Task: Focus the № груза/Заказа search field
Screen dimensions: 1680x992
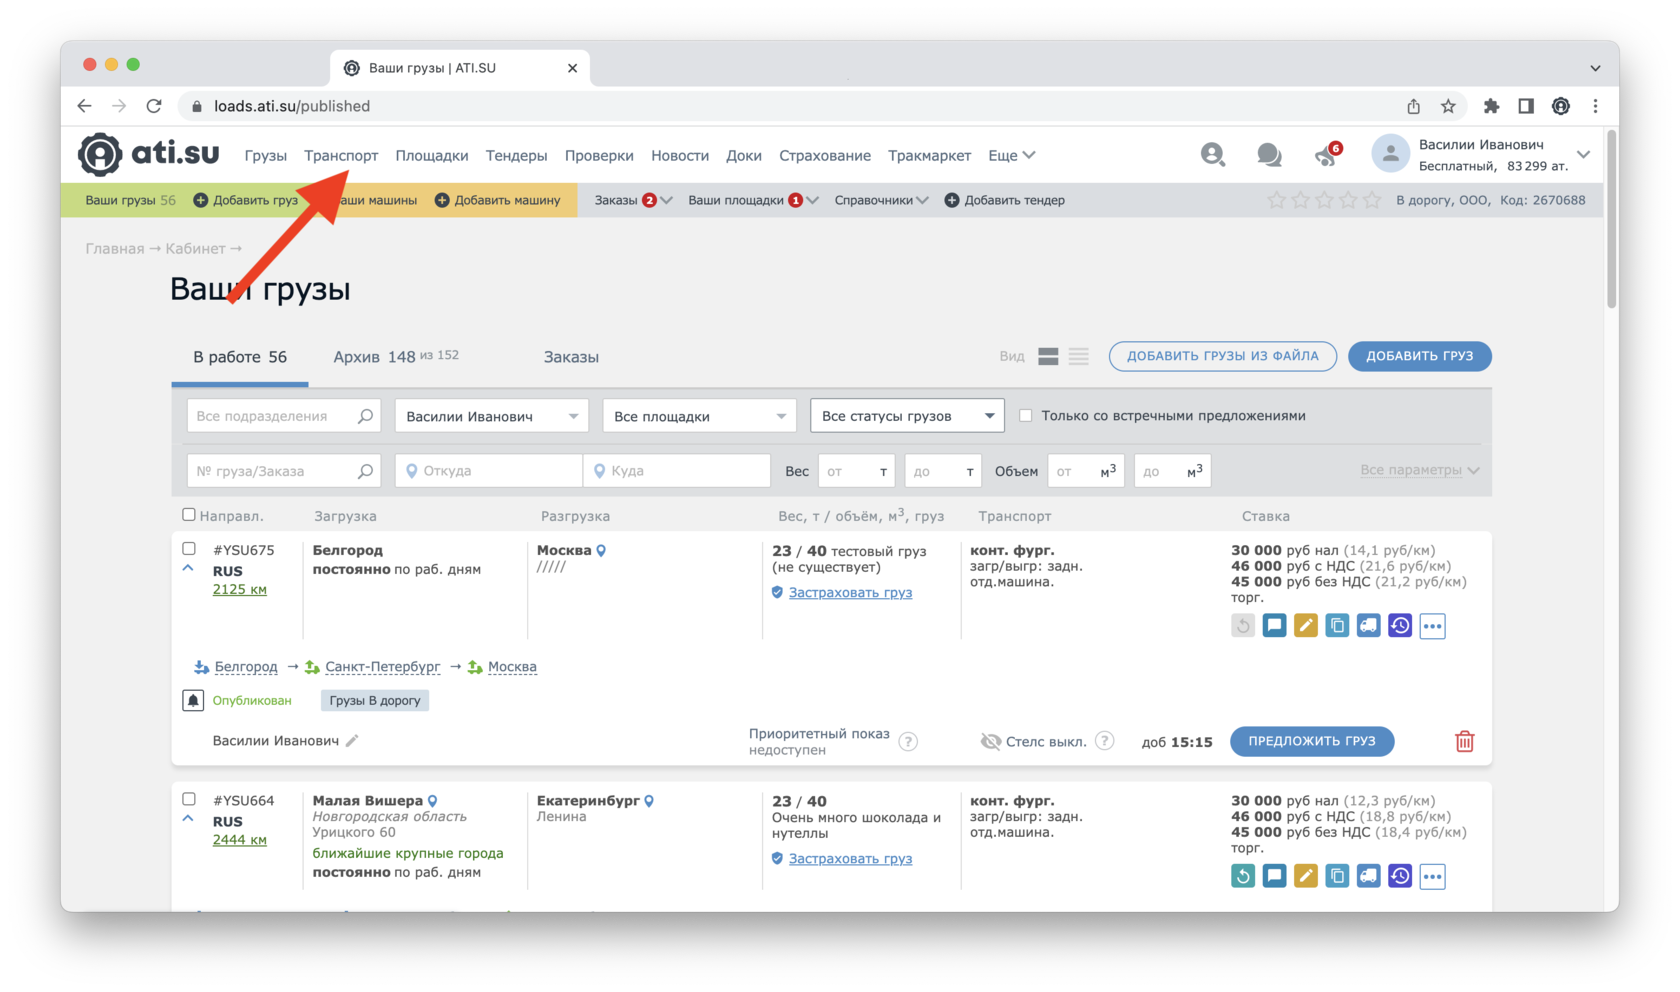Action: 283,471
